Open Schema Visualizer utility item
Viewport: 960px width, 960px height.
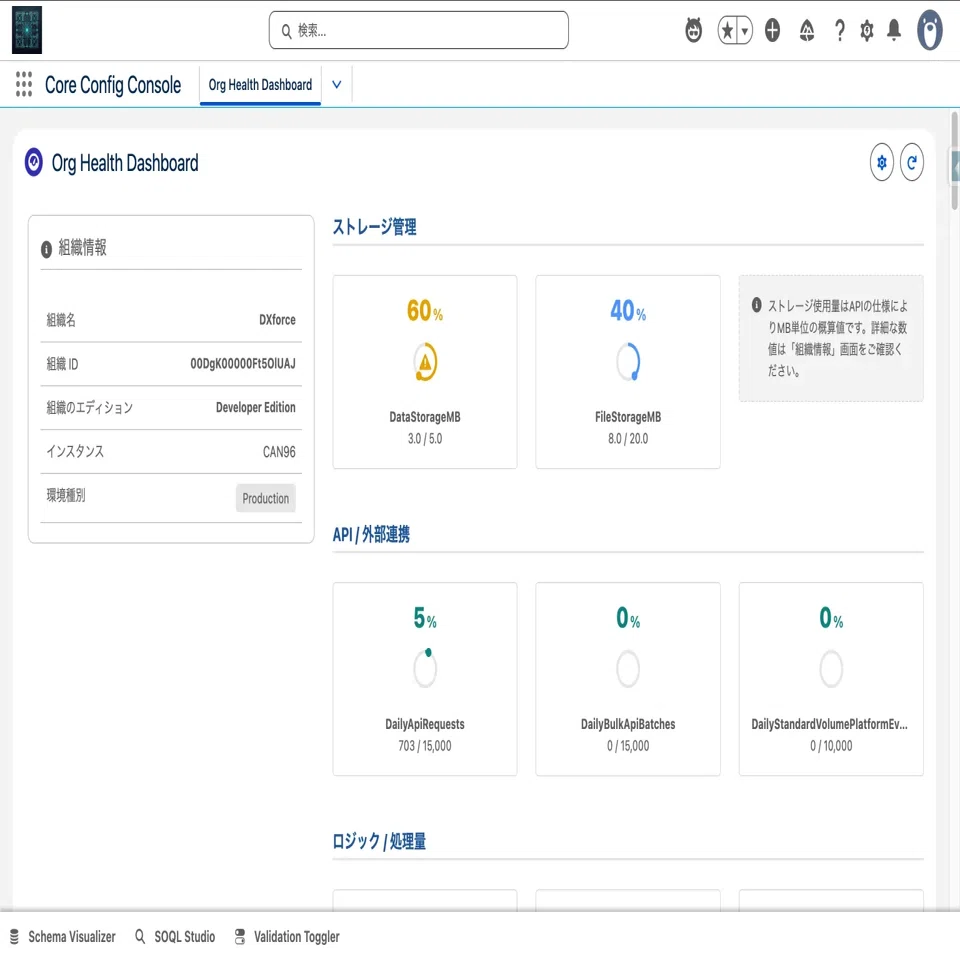point(62,937)
